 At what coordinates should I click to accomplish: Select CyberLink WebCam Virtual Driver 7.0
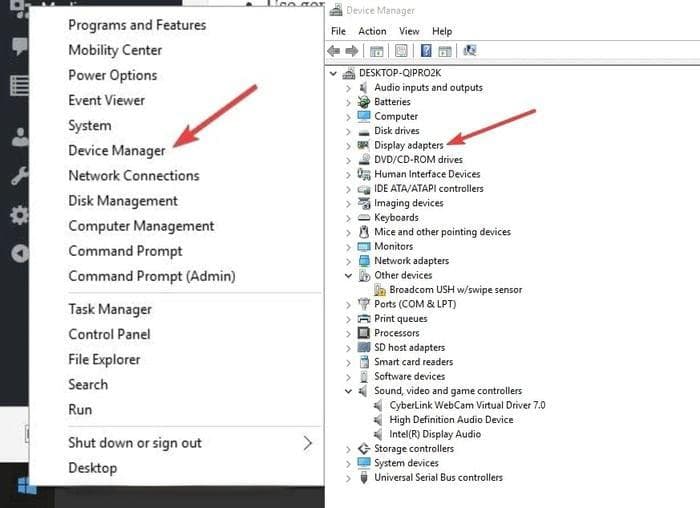point(467,405)
